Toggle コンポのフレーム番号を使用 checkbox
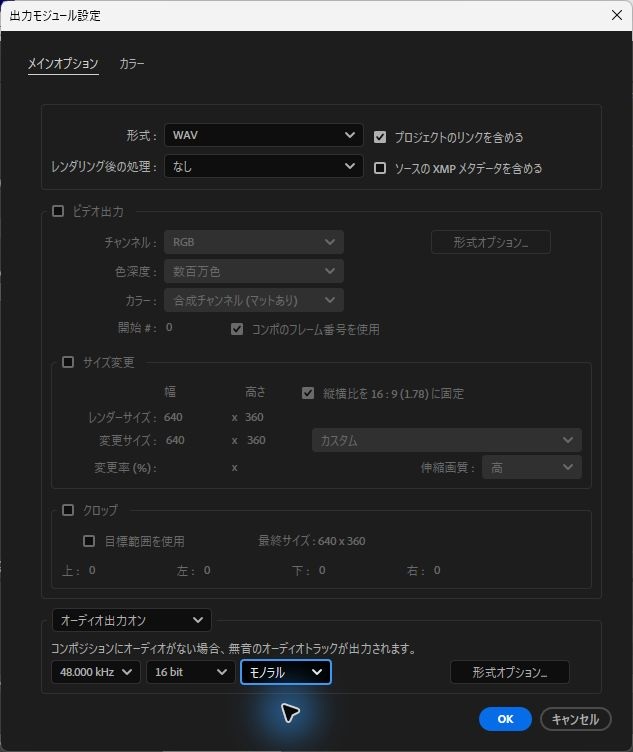This screenshot has height=752, width=633. point(237,329)
